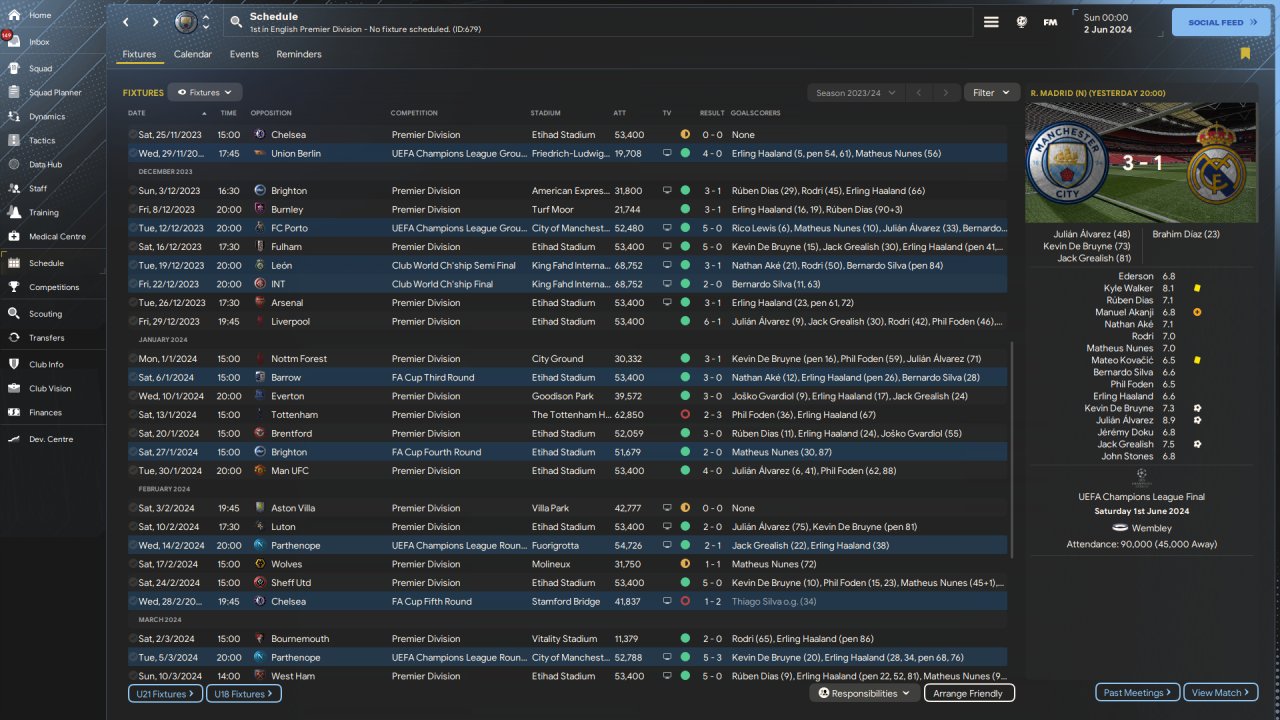Click the Manchester City badge in top bar
The image size is (1280, 720).
[x=186, y=22]
